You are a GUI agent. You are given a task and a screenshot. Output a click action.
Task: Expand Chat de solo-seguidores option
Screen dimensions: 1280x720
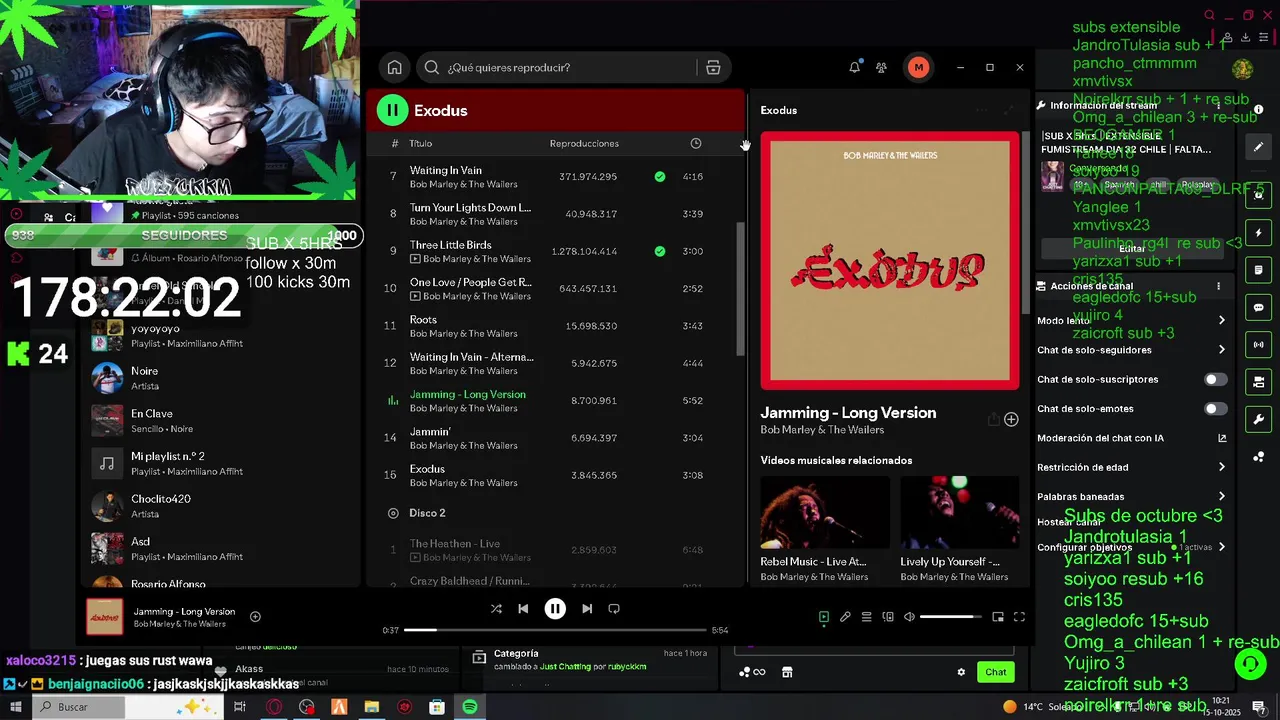pyautogui.click(x=1131, y=350)
